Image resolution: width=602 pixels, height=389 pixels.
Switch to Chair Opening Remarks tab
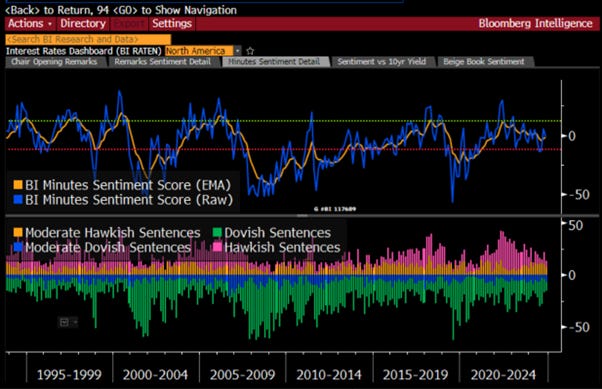click(x=54, y=62)
